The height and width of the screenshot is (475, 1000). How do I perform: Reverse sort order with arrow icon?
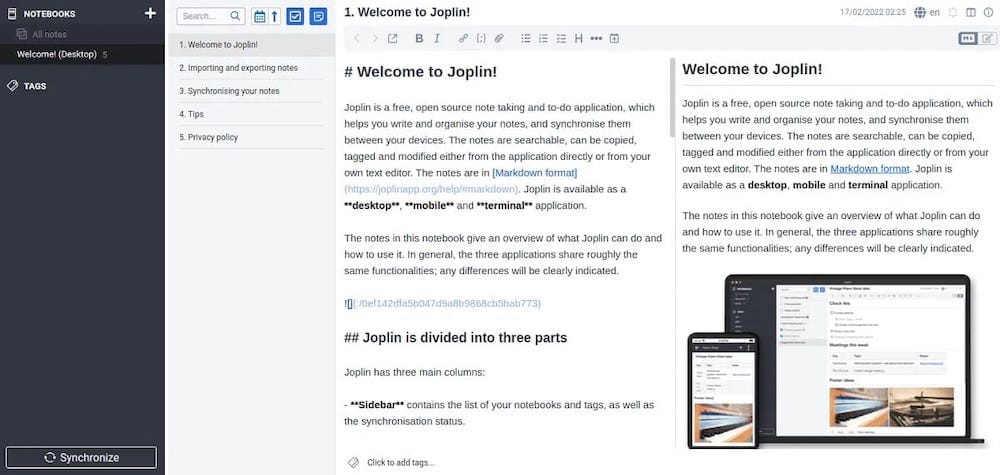click(x=275, y=17)
